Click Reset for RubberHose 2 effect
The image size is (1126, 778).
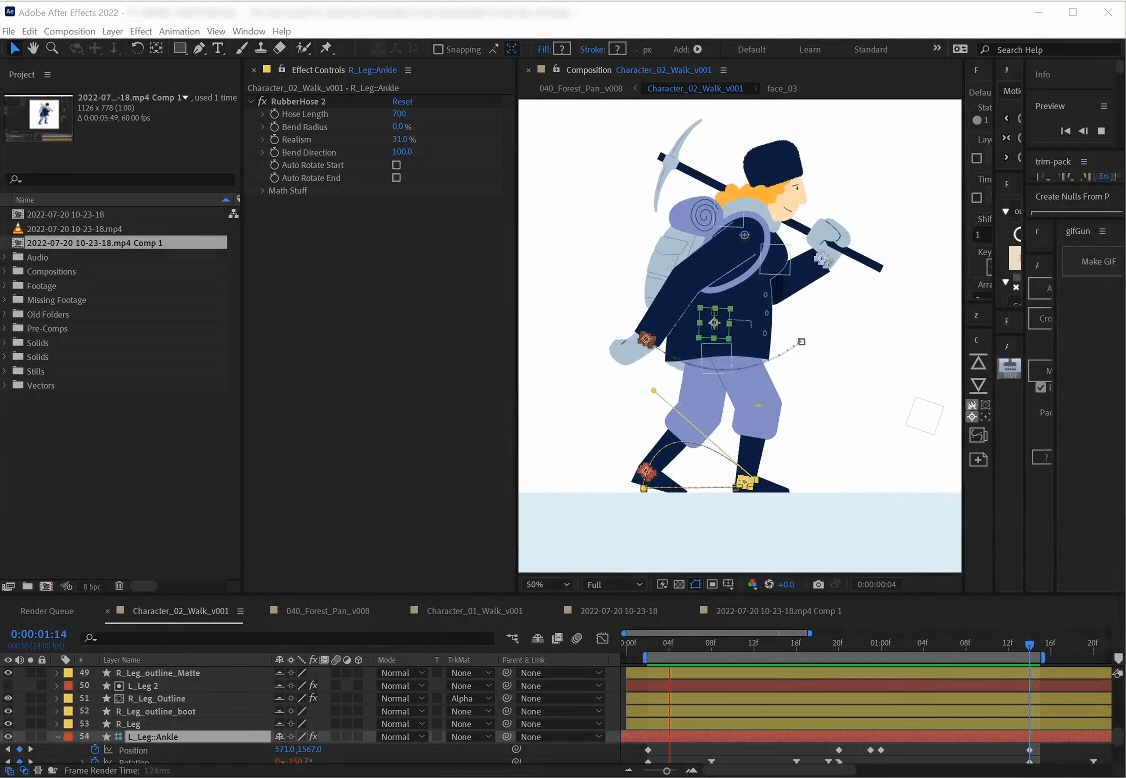402,102
